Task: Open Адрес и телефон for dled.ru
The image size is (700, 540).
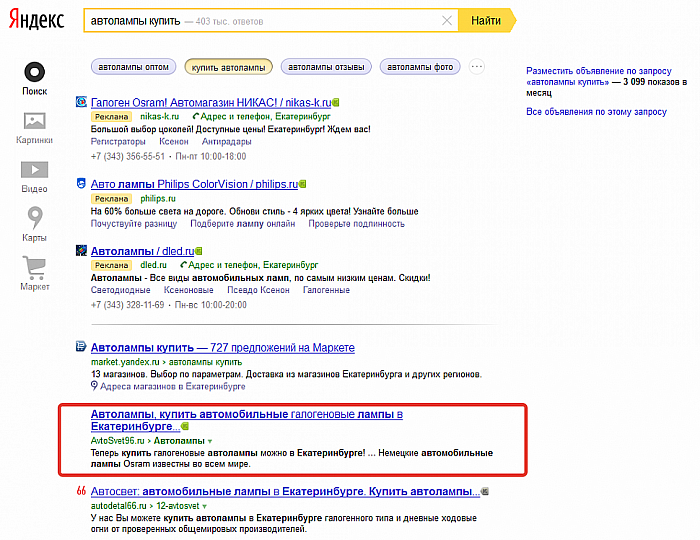Action: click(x=253, y=265)
